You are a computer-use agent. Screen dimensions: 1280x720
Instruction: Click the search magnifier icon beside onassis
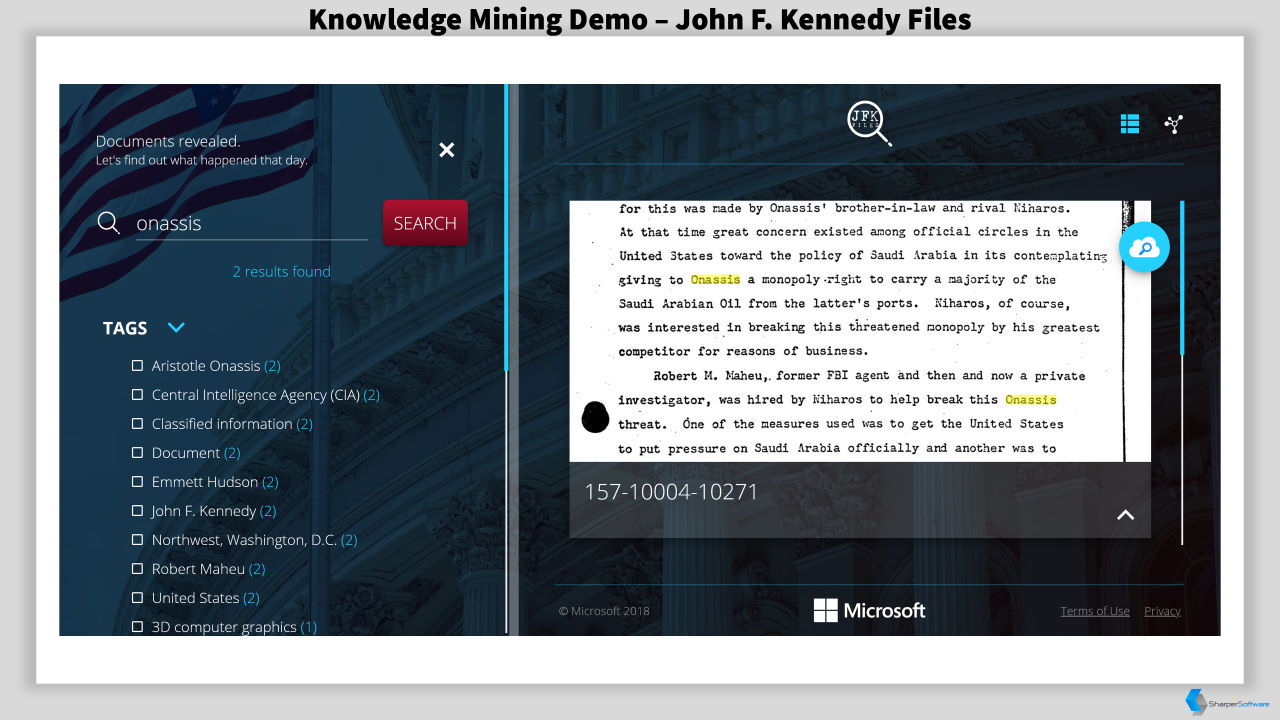(x=108, y=223)
